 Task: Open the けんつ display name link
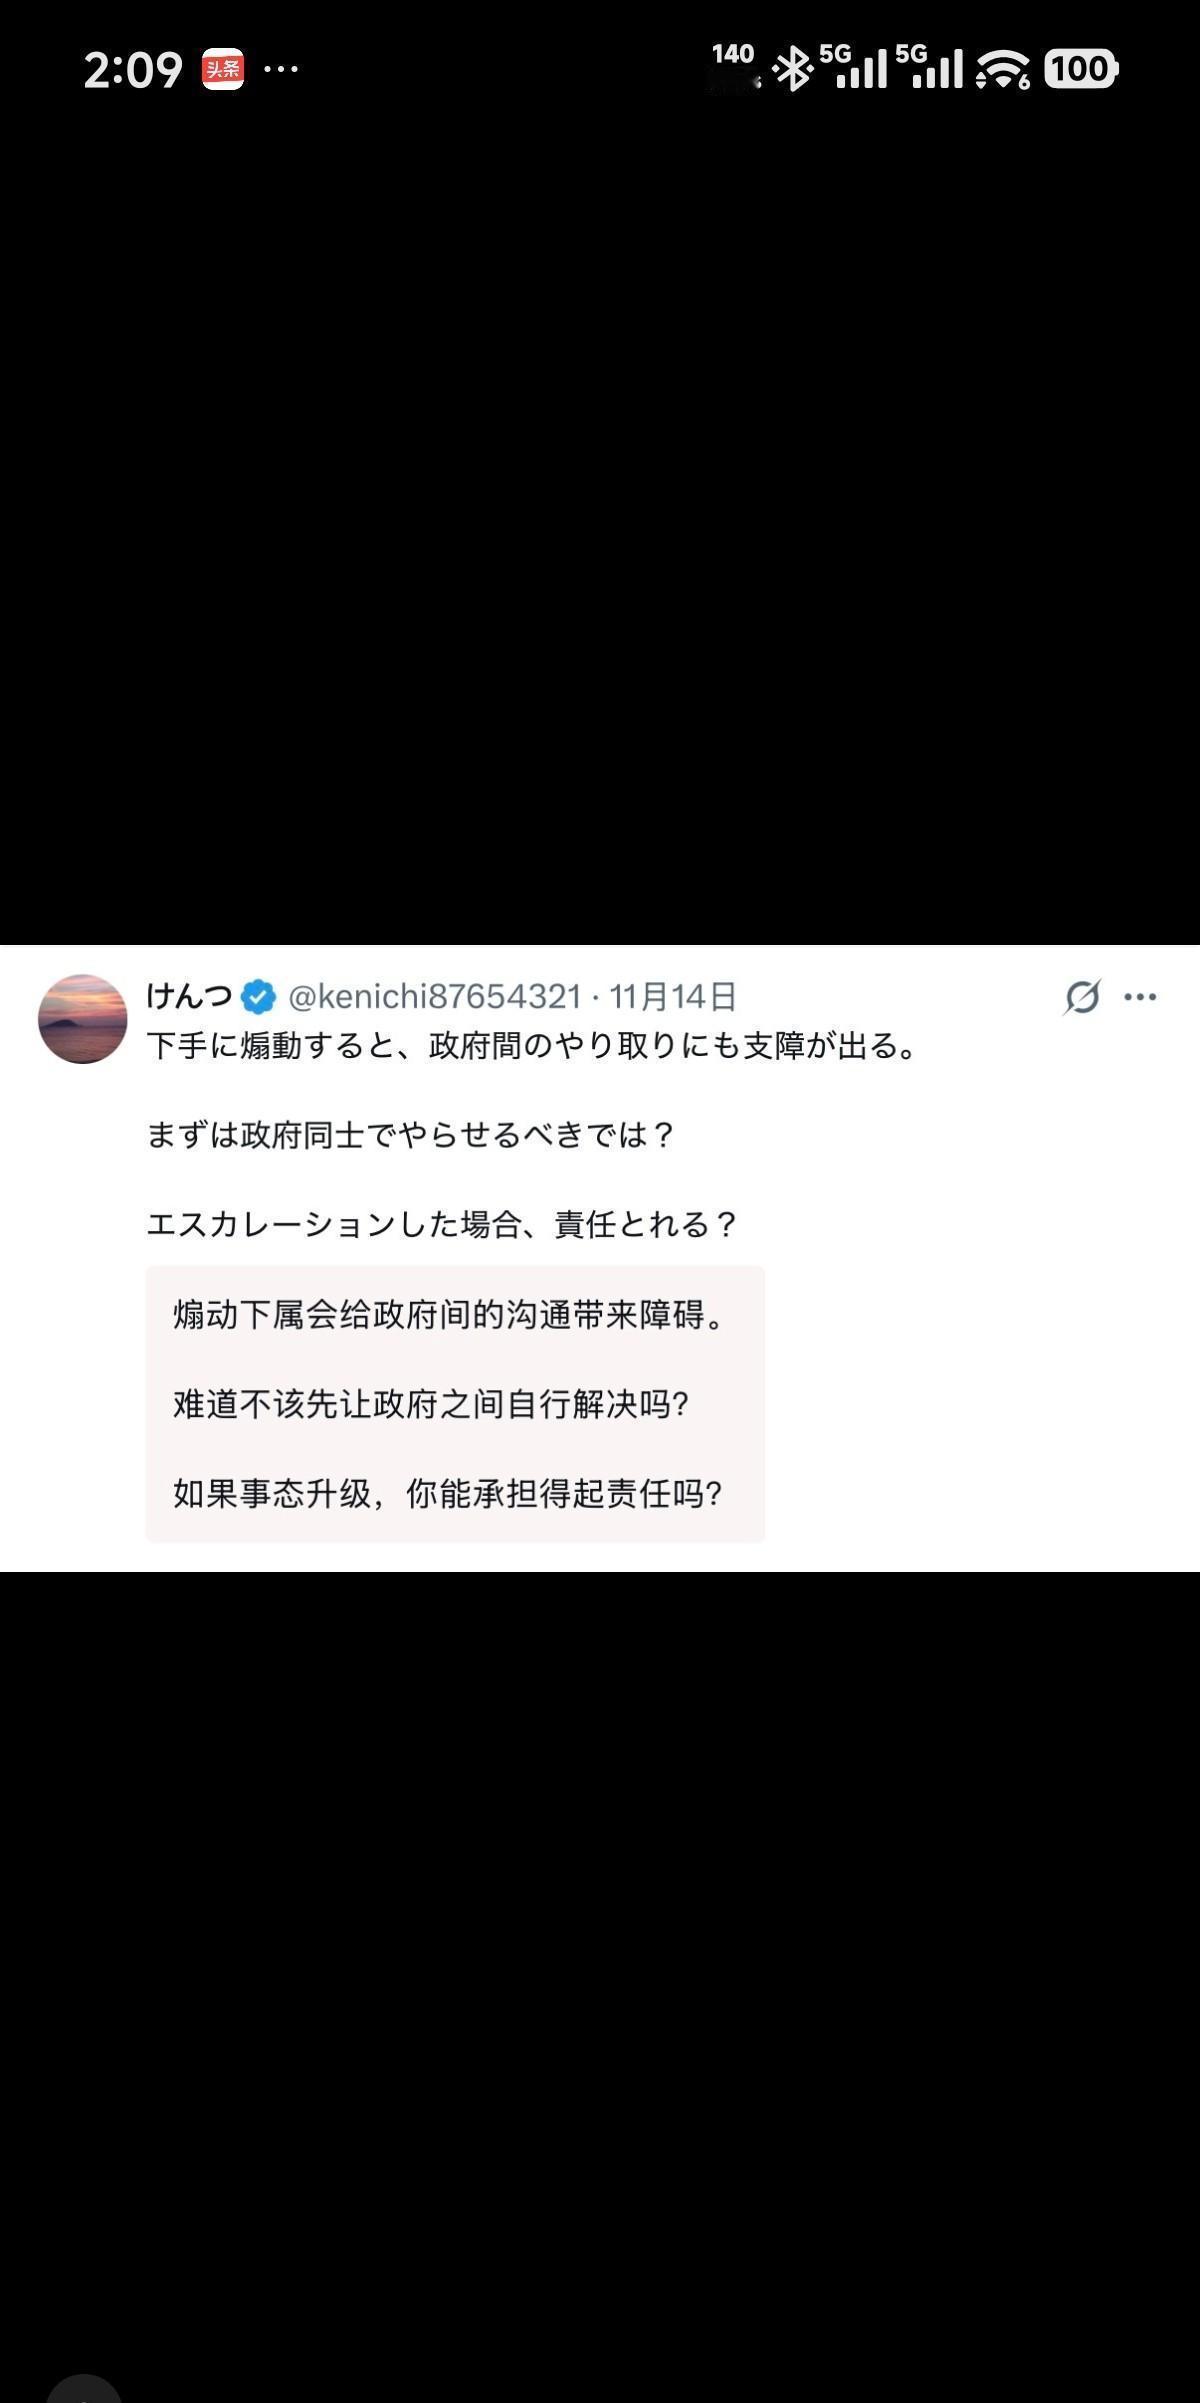point(189,996)
